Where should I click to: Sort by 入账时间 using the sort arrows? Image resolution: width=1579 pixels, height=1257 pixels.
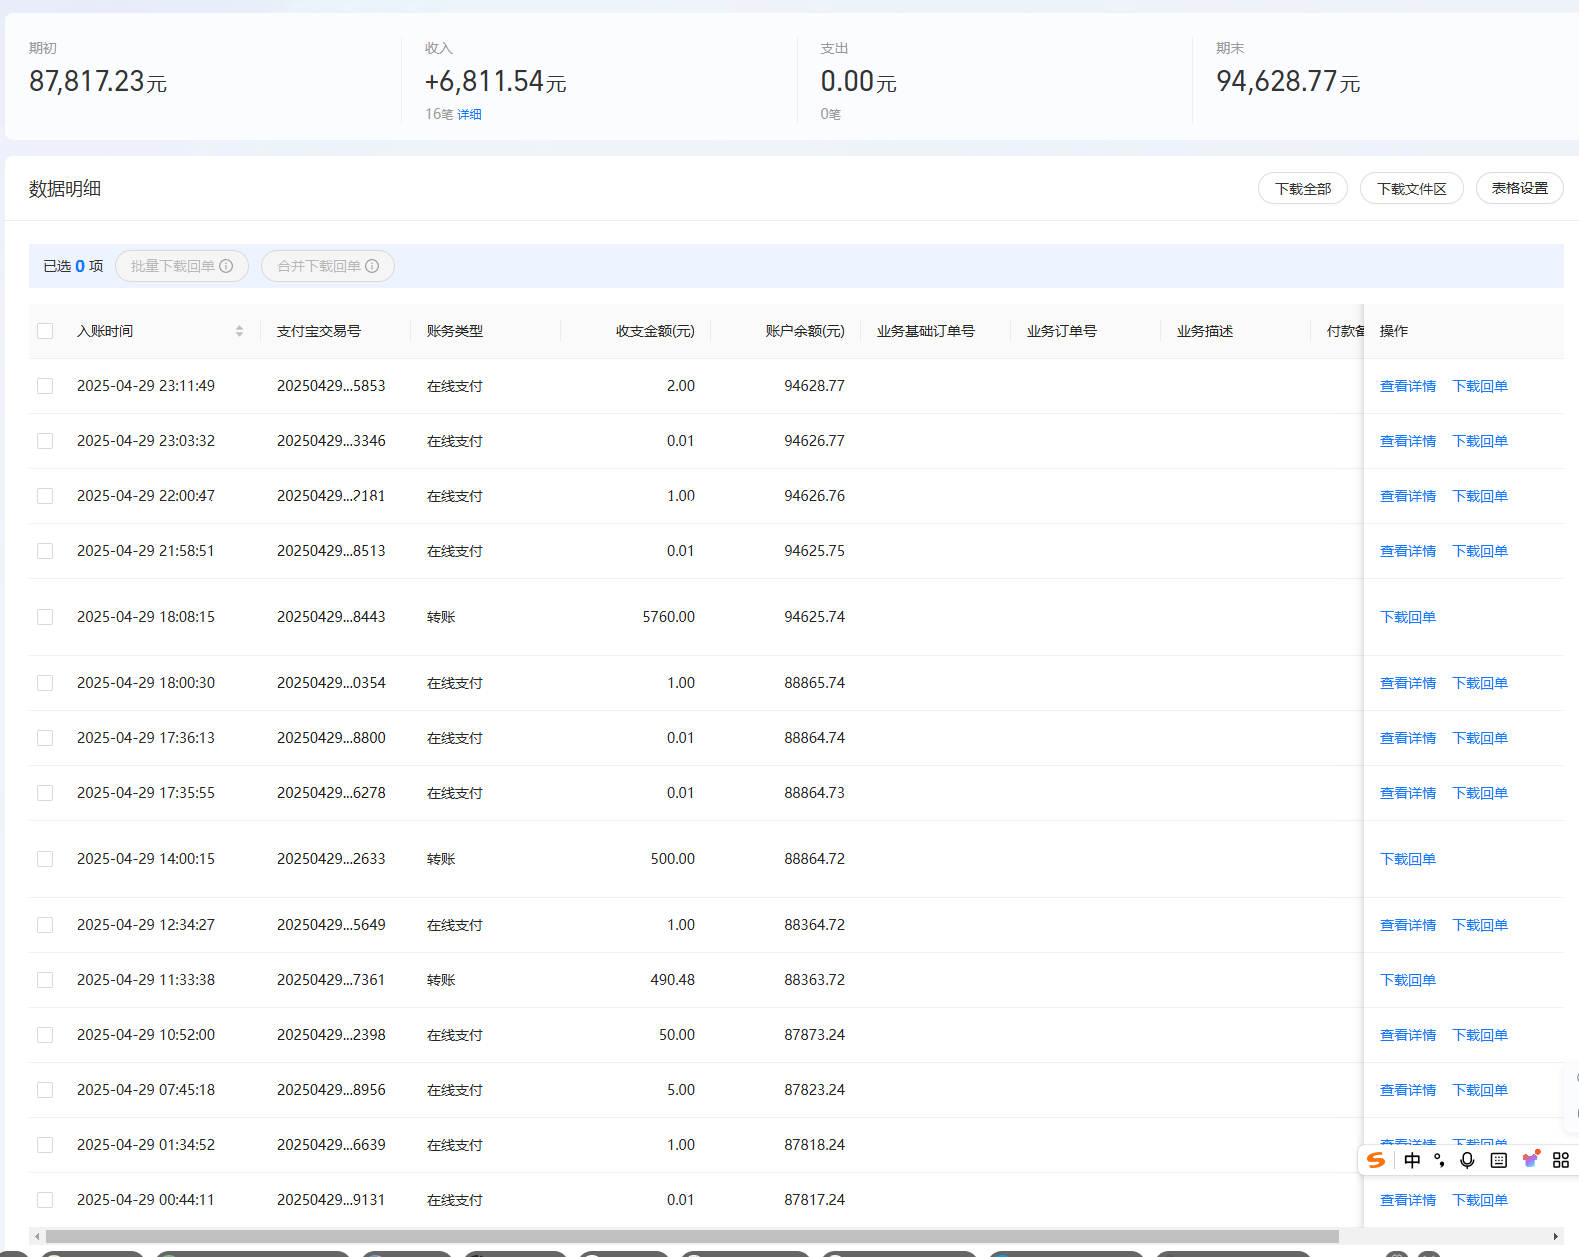tap(239, 331)
